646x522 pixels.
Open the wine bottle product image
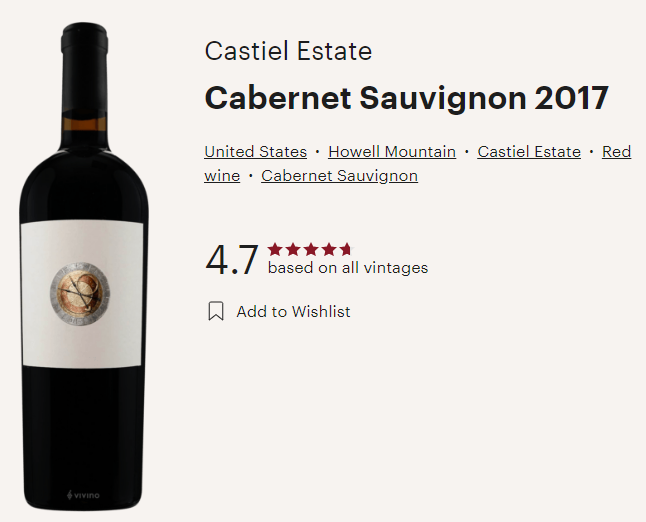[84, 266]
